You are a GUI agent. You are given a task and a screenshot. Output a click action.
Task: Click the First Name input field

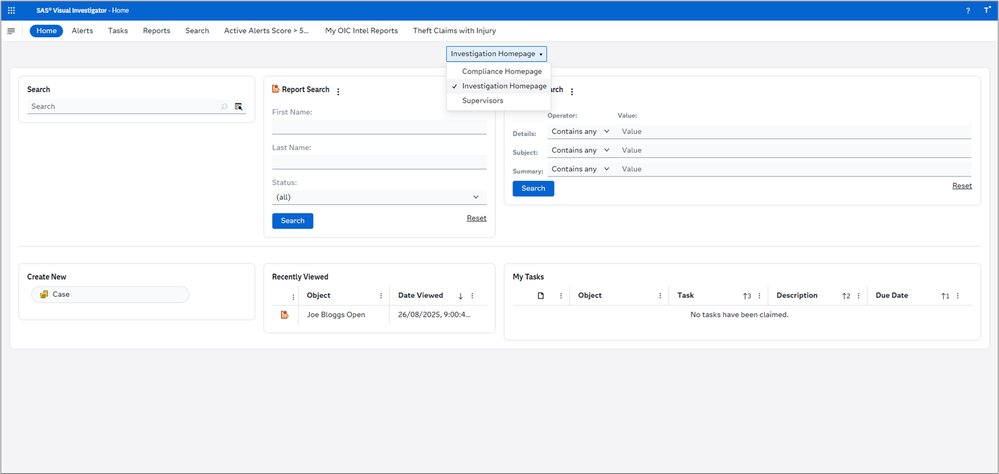[x=379, y=127]
